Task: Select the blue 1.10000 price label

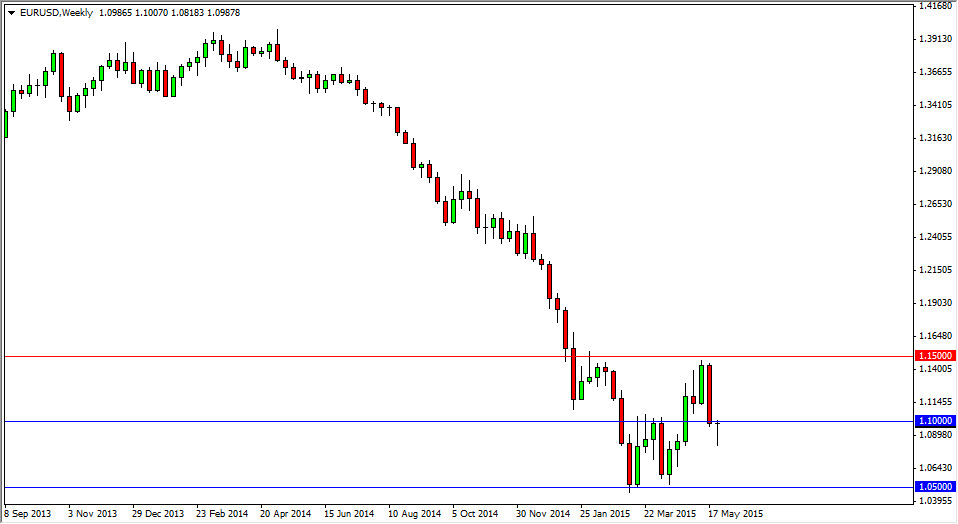Action: (x=935, y=421)
